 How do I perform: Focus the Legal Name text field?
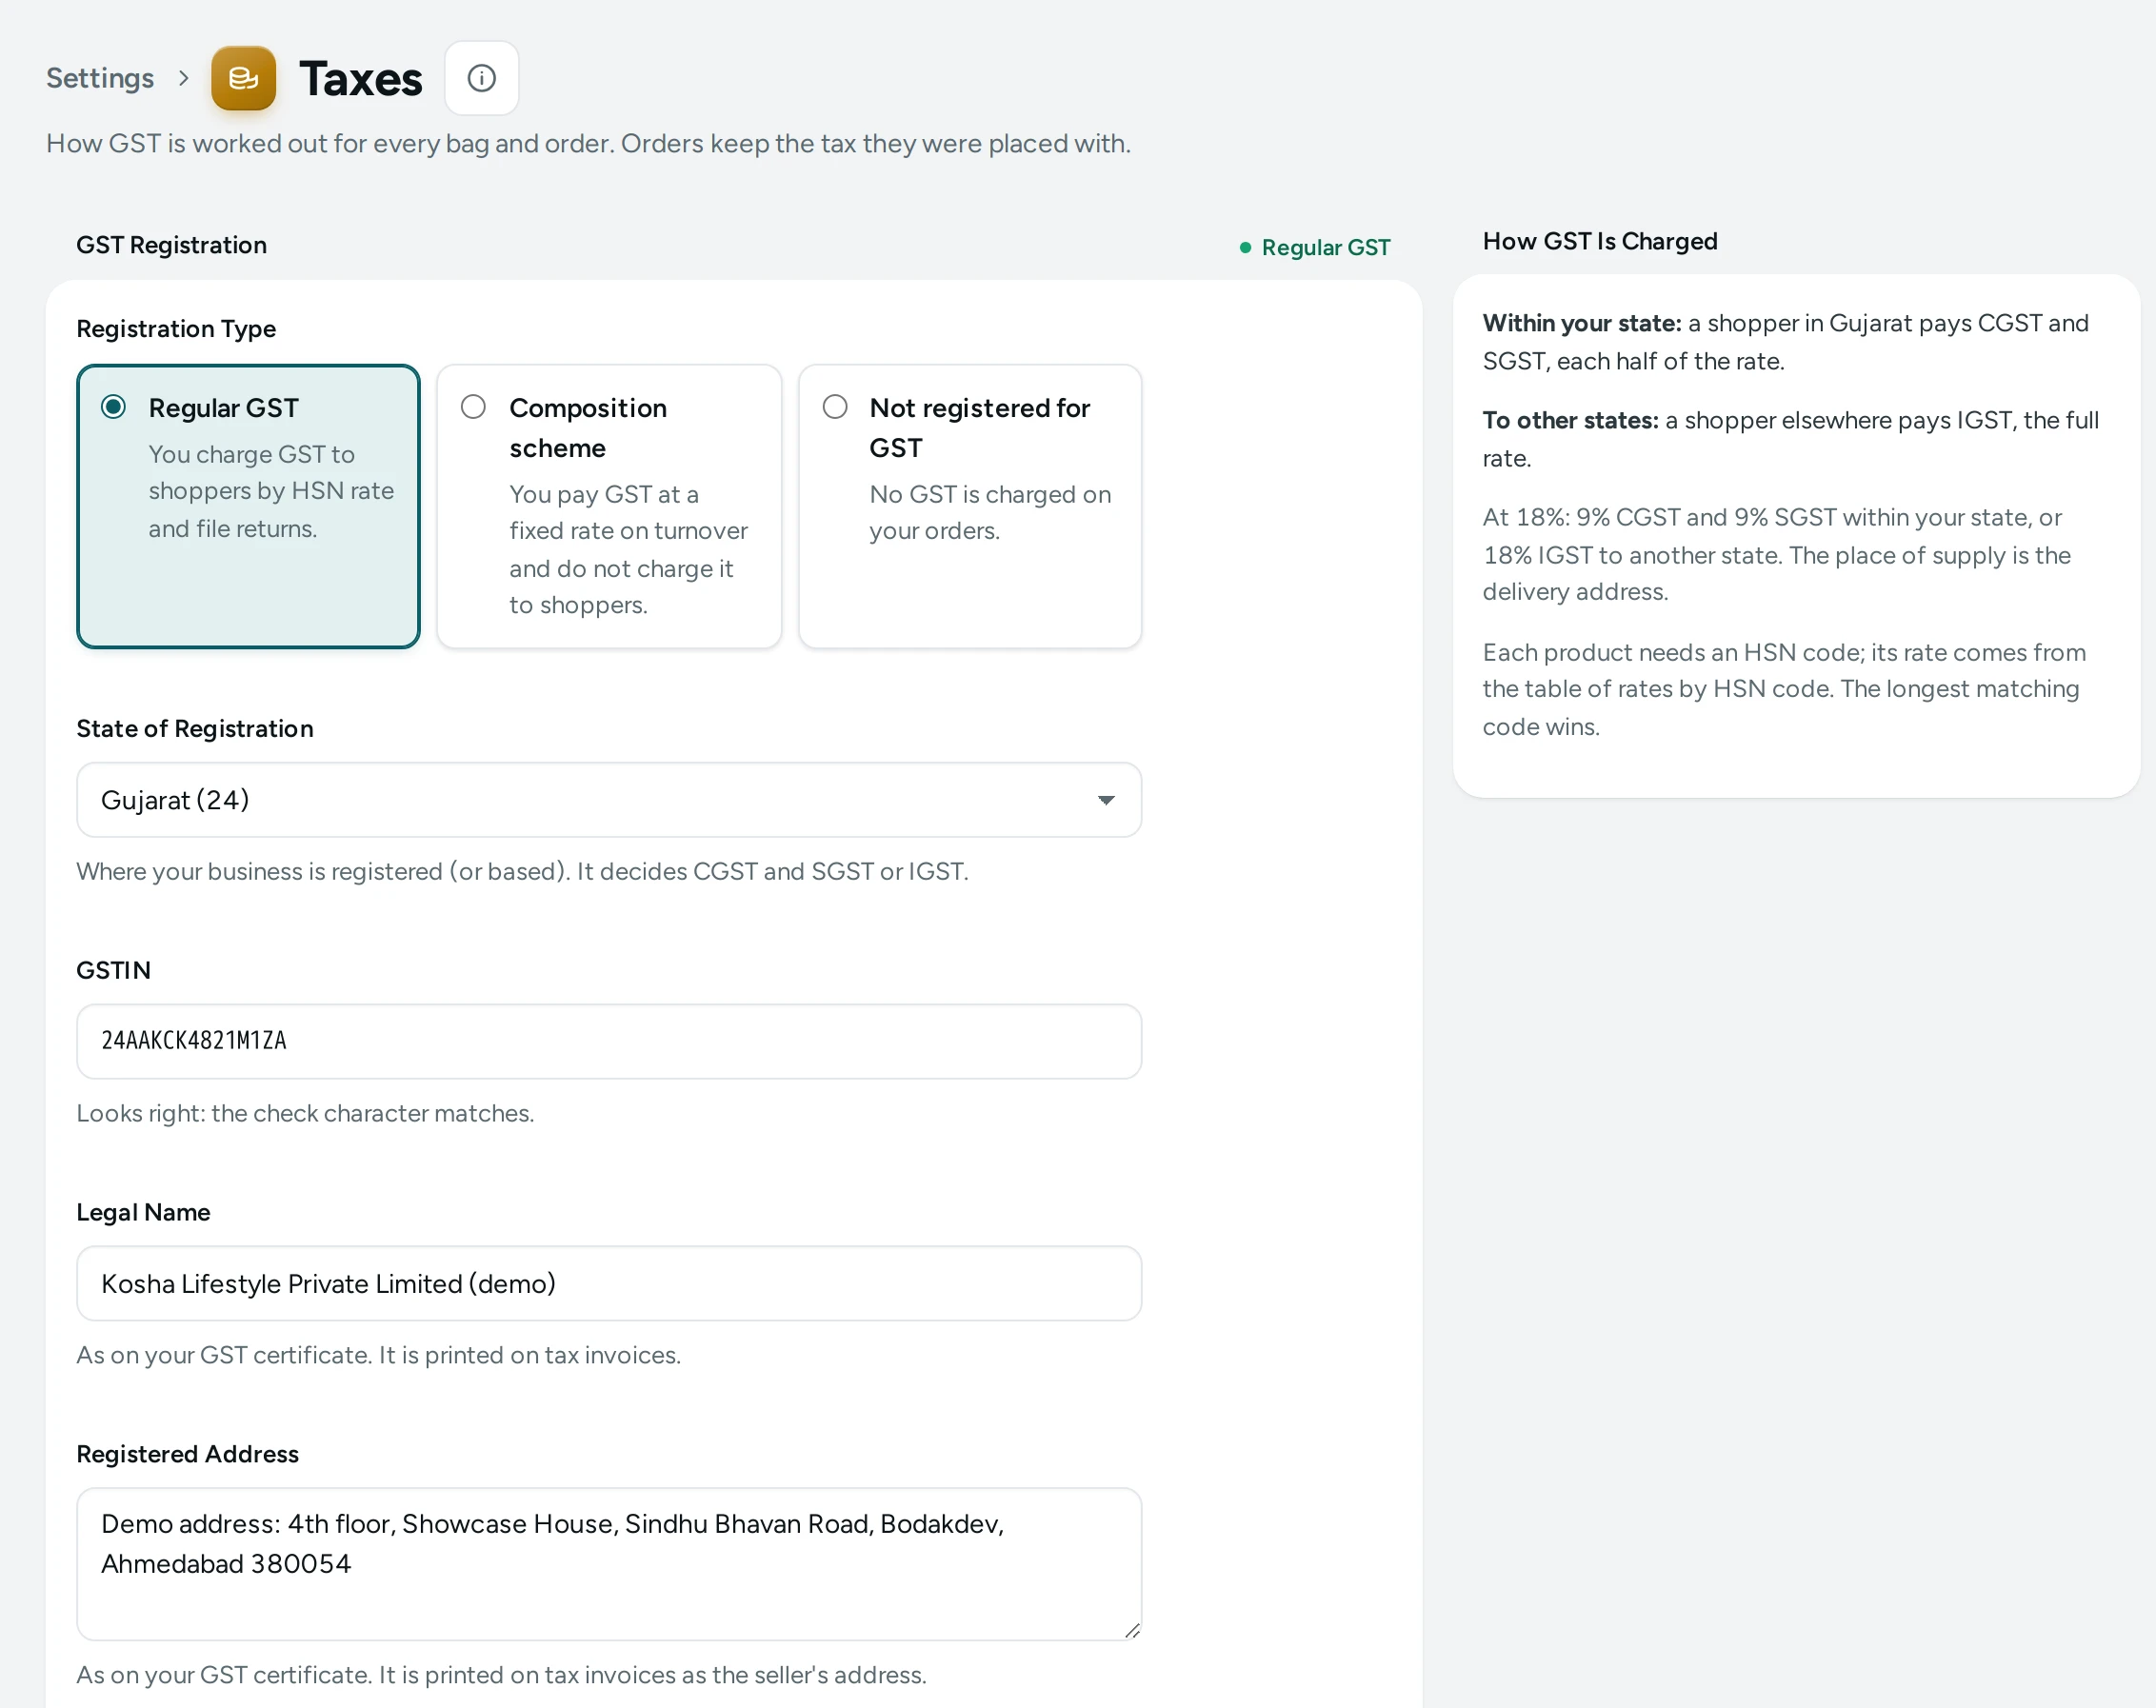[x=609, y=1283]
